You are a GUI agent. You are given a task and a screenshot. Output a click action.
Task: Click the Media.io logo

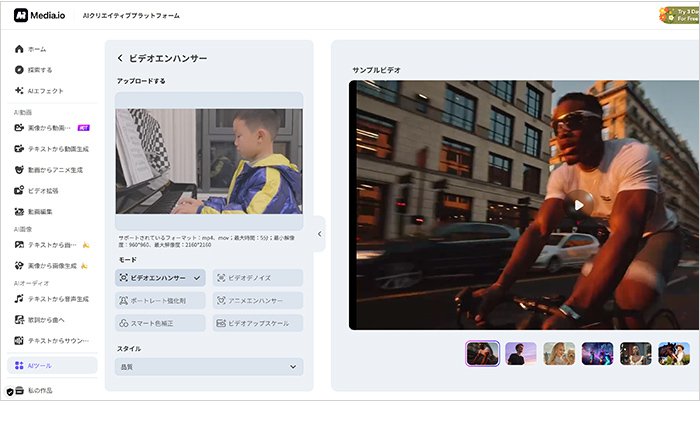tap(39, 16)
